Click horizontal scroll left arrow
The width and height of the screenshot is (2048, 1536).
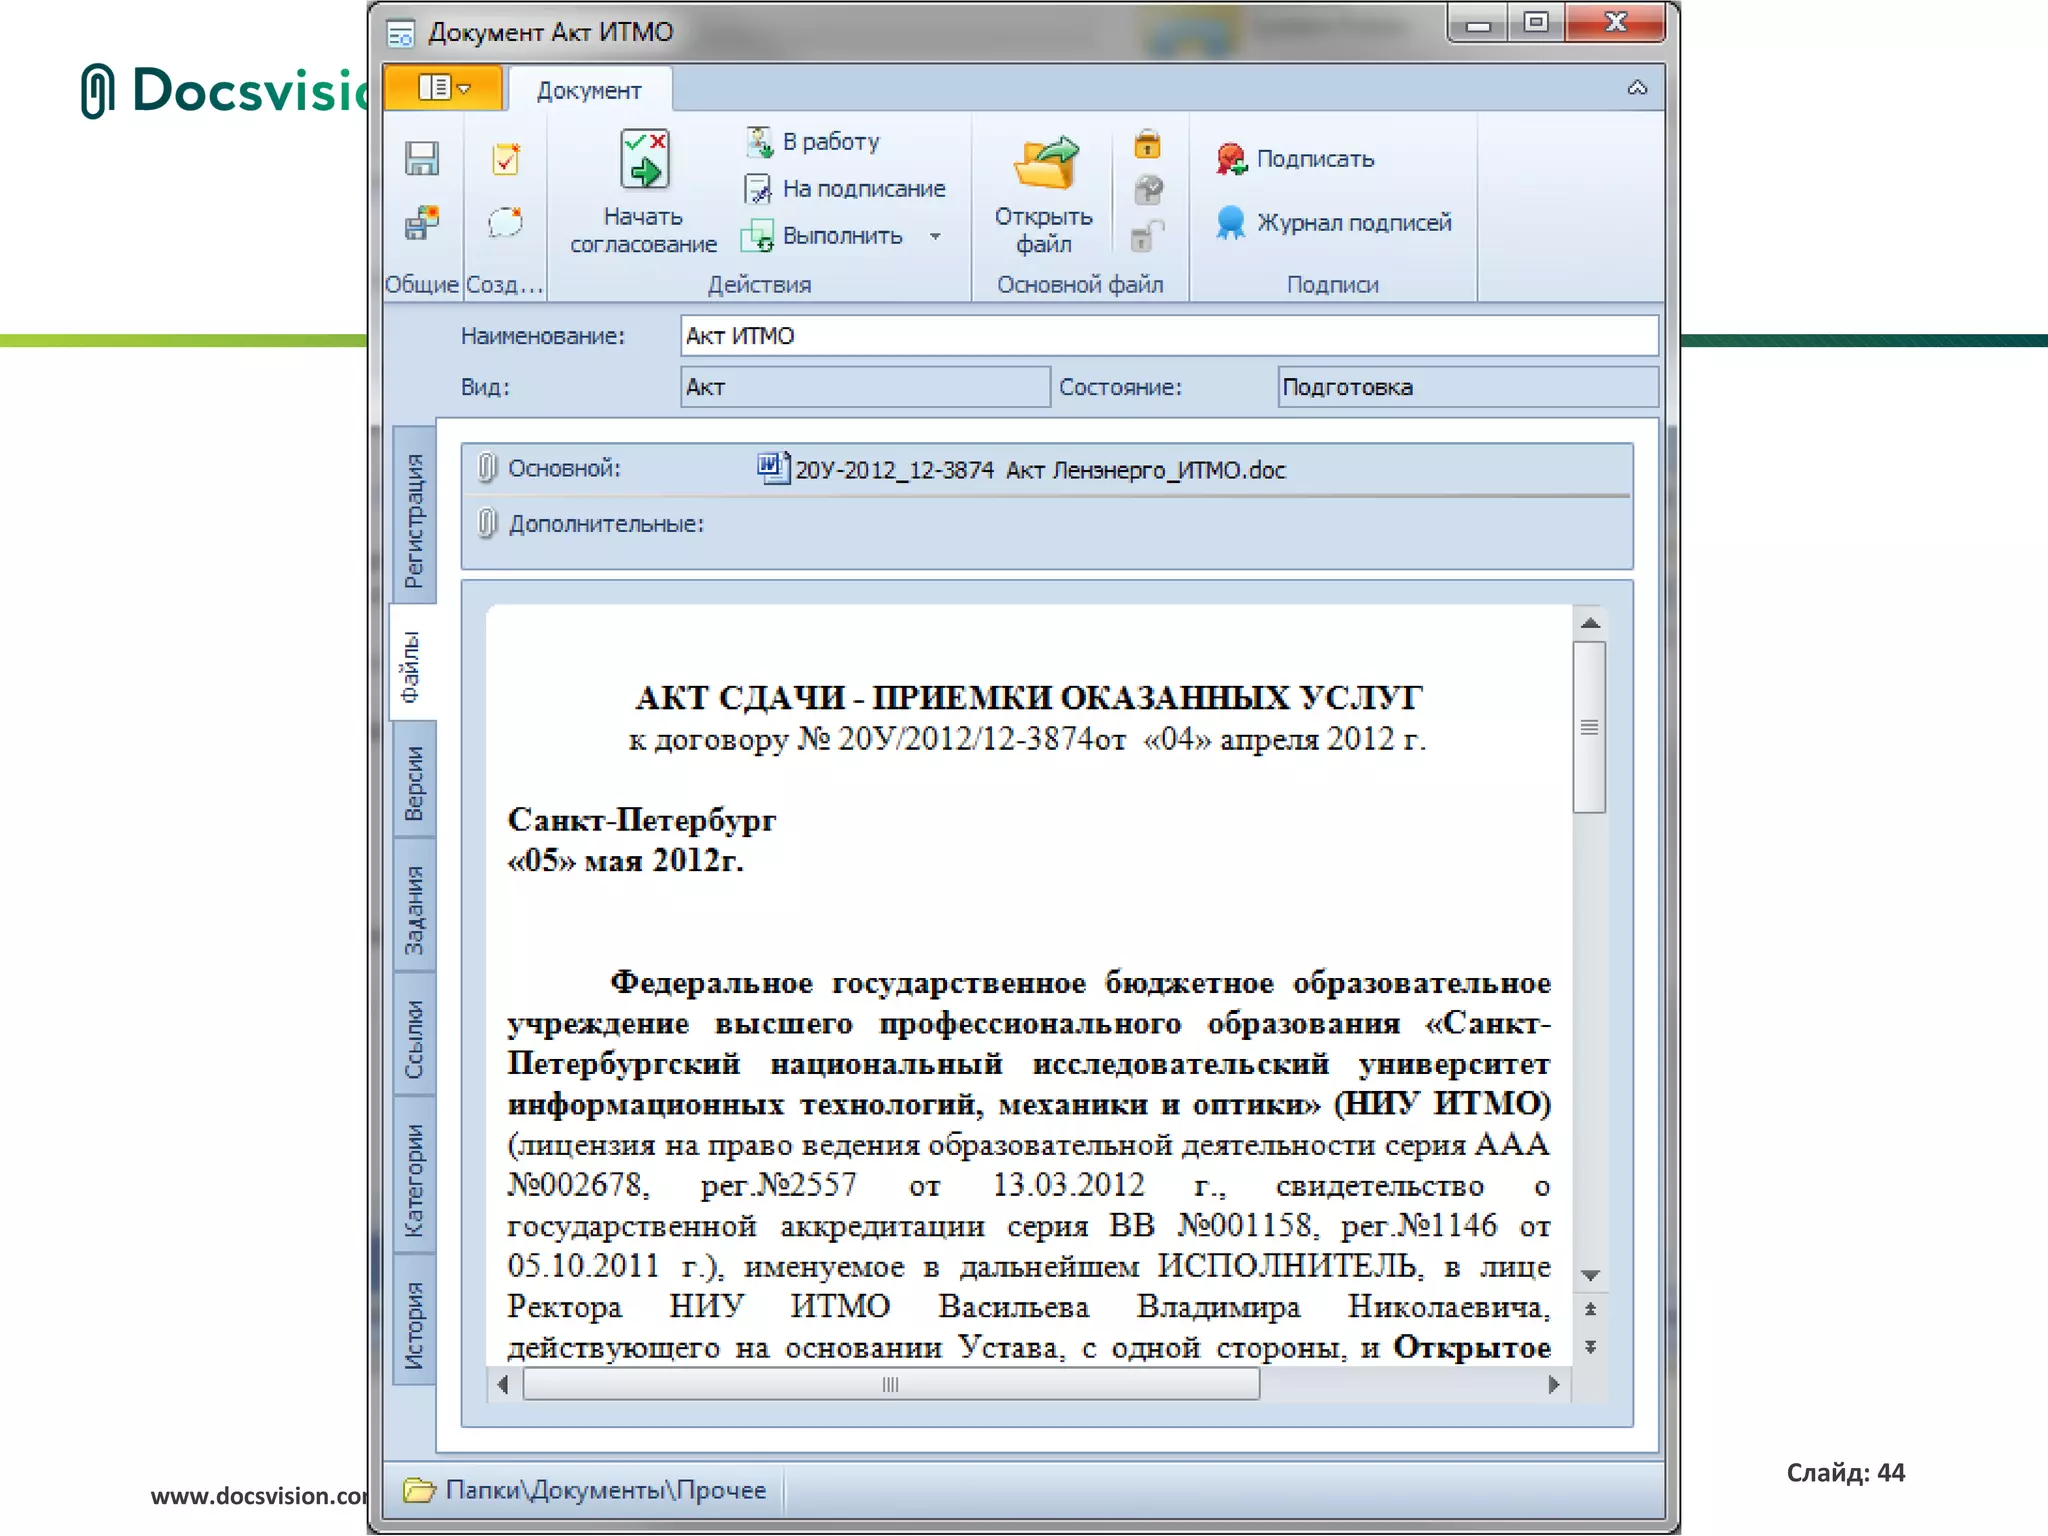(x=503, y=1385)
